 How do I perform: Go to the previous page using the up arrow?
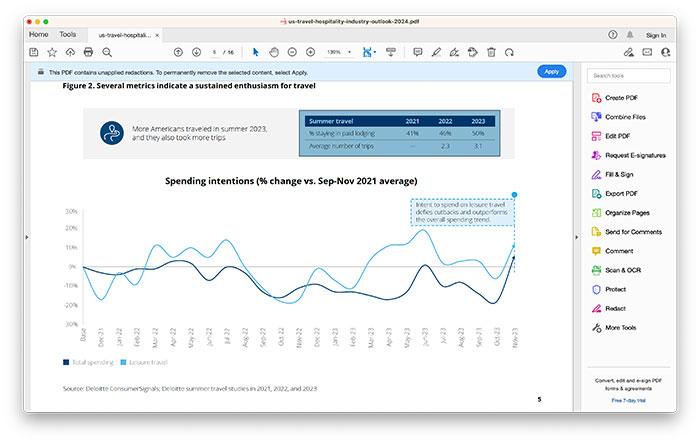[178, 51]
